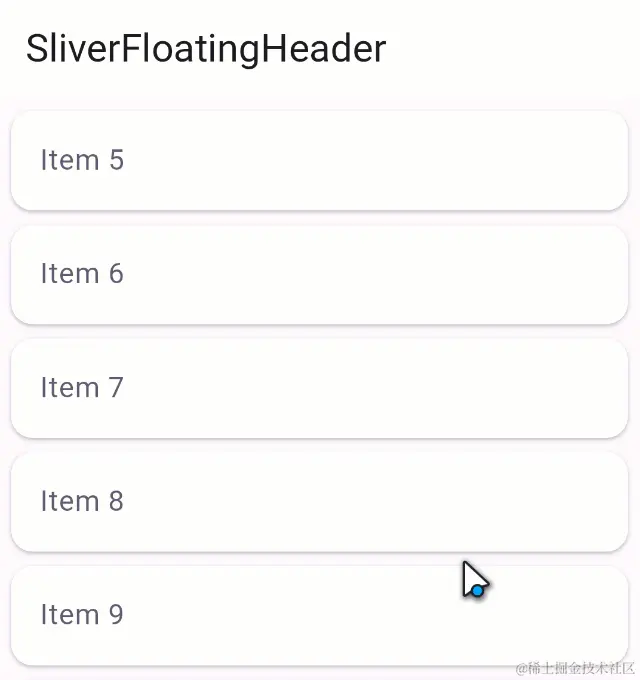Click the digit 5 in Item 5
This screenshot has height=680, width=640.
pyautogui.click(x=117, y=160)
